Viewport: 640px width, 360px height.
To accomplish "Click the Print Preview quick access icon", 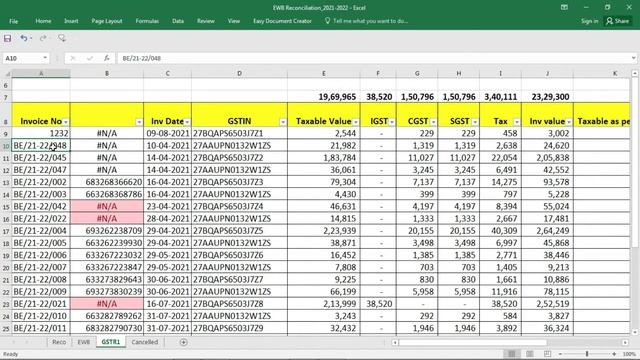I will (x=62, y=38).
